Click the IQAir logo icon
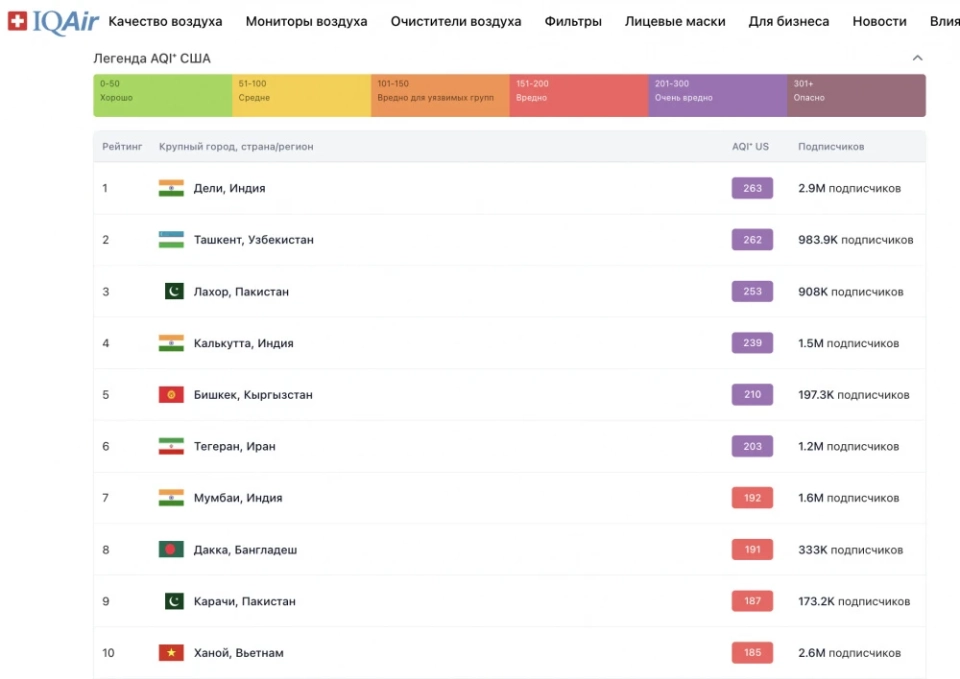 pyautogui.click(x=15, y=19)
